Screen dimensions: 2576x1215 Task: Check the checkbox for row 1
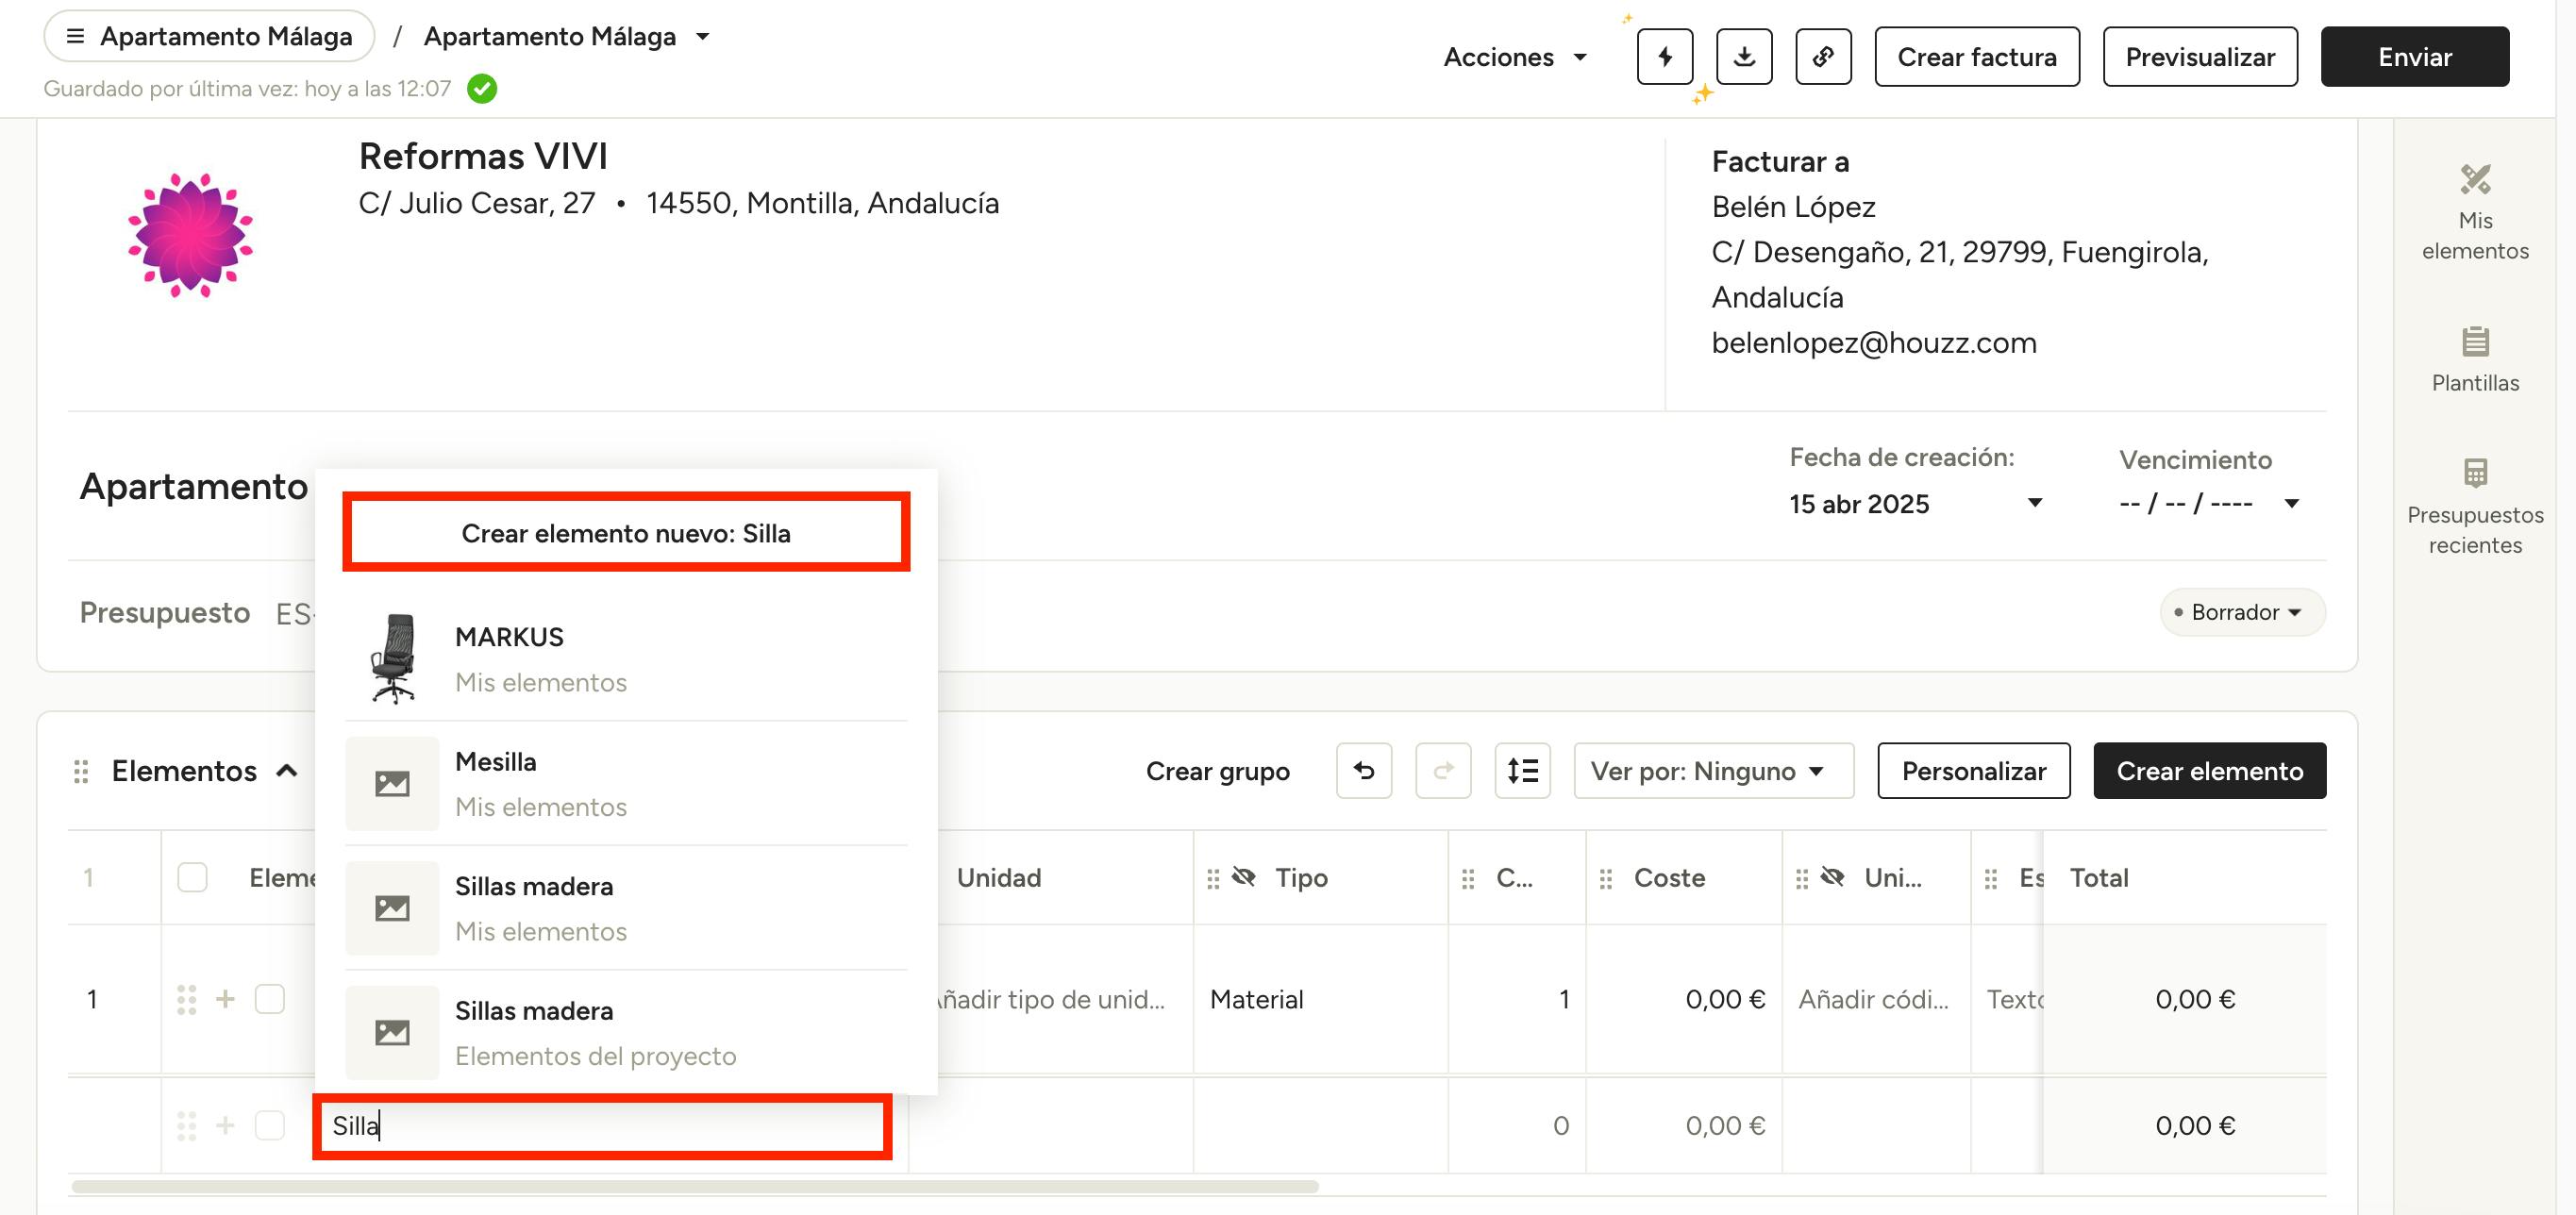(x=270, y=999)
